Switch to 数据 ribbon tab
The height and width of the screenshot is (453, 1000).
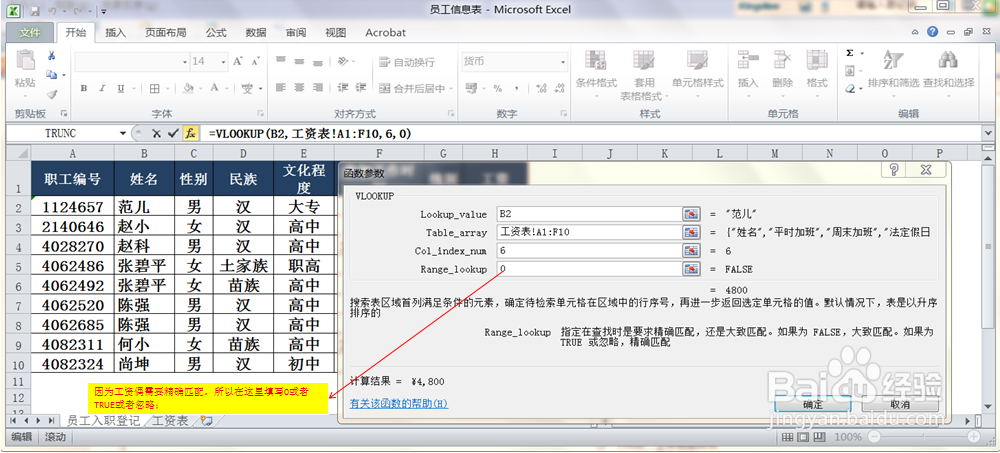(x=256, y=33)
